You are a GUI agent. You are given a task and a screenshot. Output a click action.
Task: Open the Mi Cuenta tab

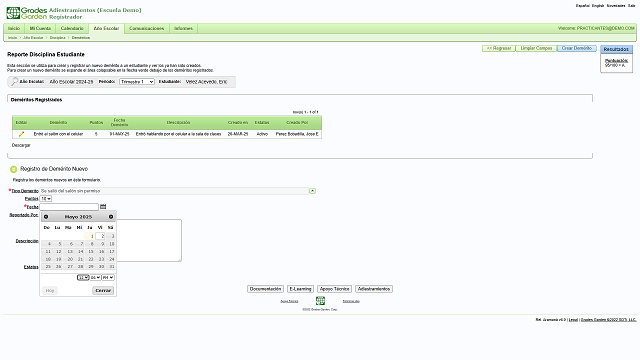pyautogui.click(x=40, y=29)
